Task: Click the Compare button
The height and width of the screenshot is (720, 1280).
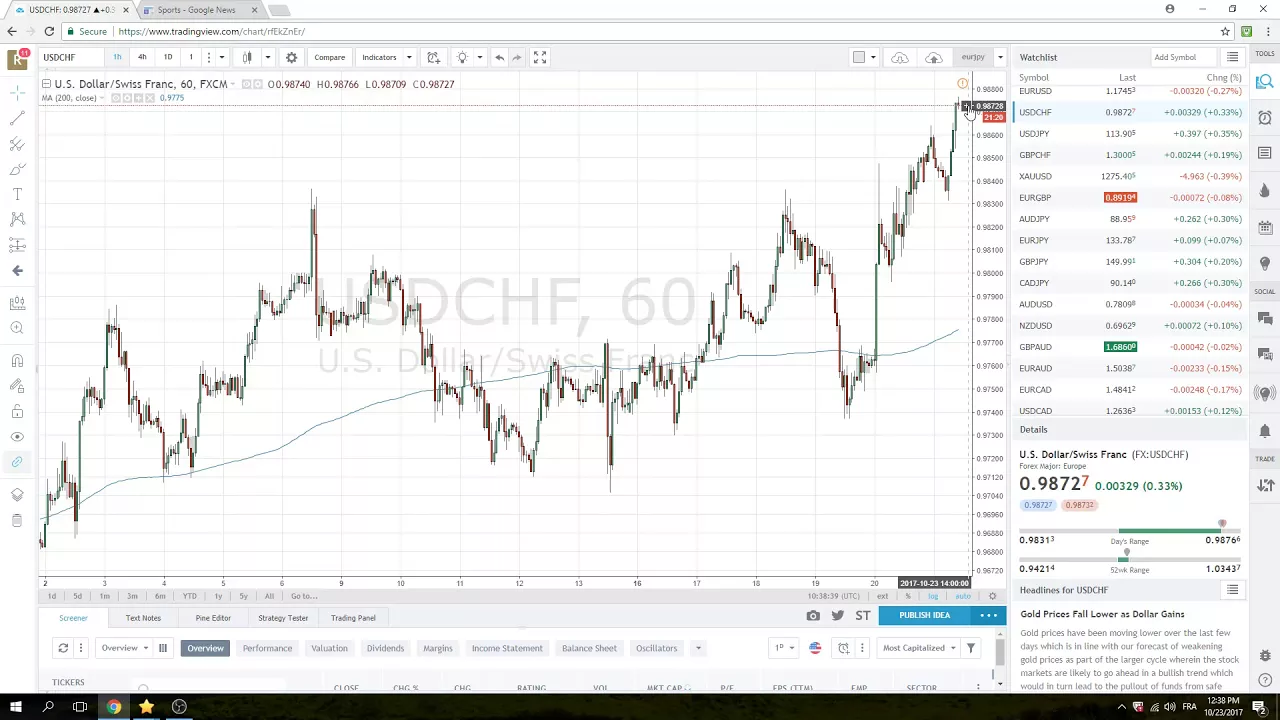Action: [329, 57]
